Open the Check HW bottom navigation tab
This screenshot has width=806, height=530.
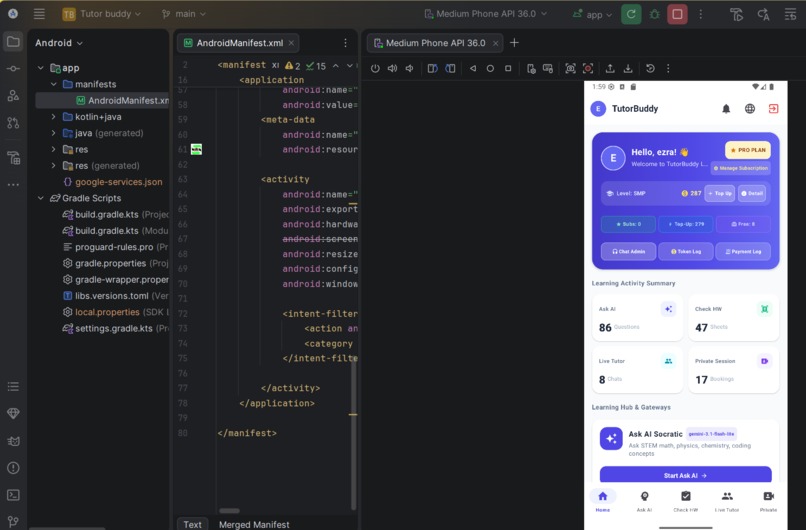click(686, 501)
